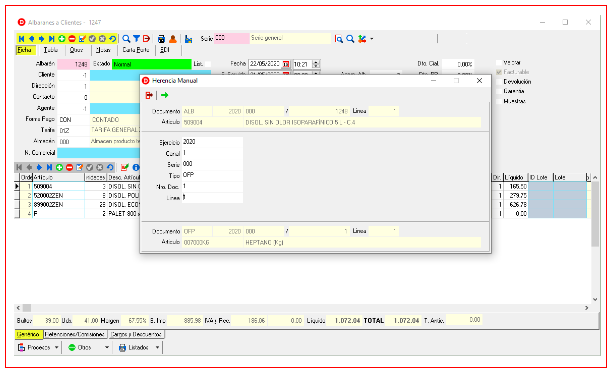Toggle the Muestras checkbox
The height and width of the screenshot is (378, 611).
click(499, 101)
